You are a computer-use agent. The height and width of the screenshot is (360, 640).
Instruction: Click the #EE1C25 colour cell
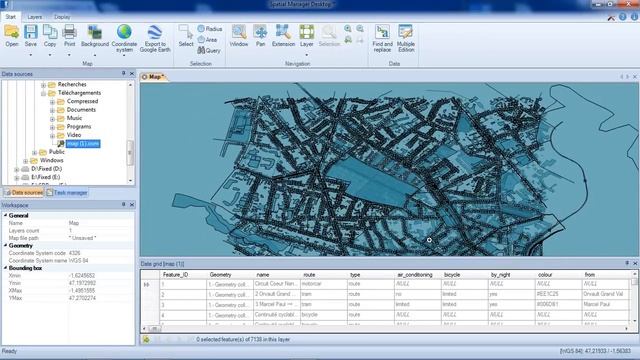(x=558, y=294)
